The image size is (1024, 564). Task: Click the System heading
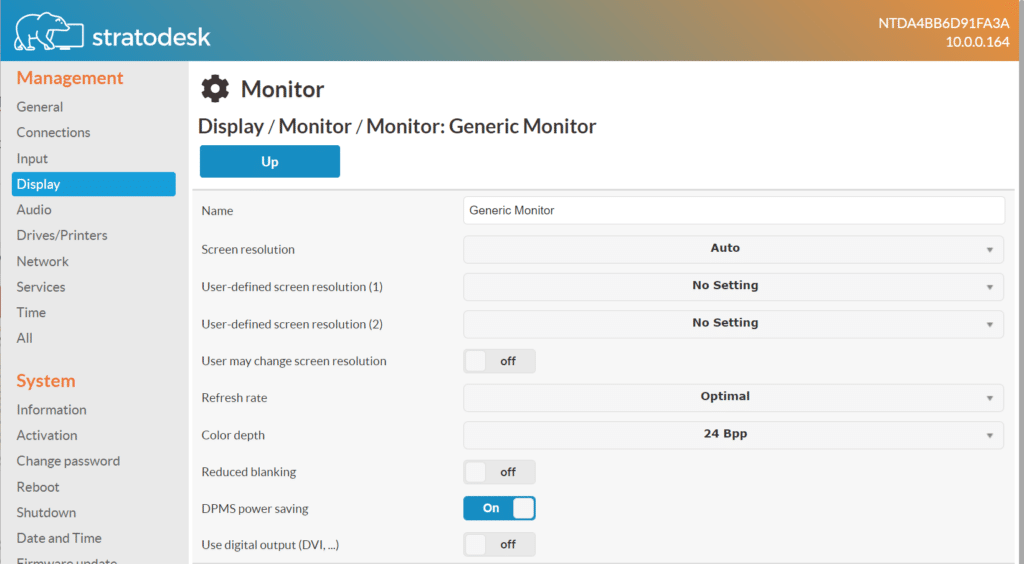pyautogui.click(x=46, y=381)
